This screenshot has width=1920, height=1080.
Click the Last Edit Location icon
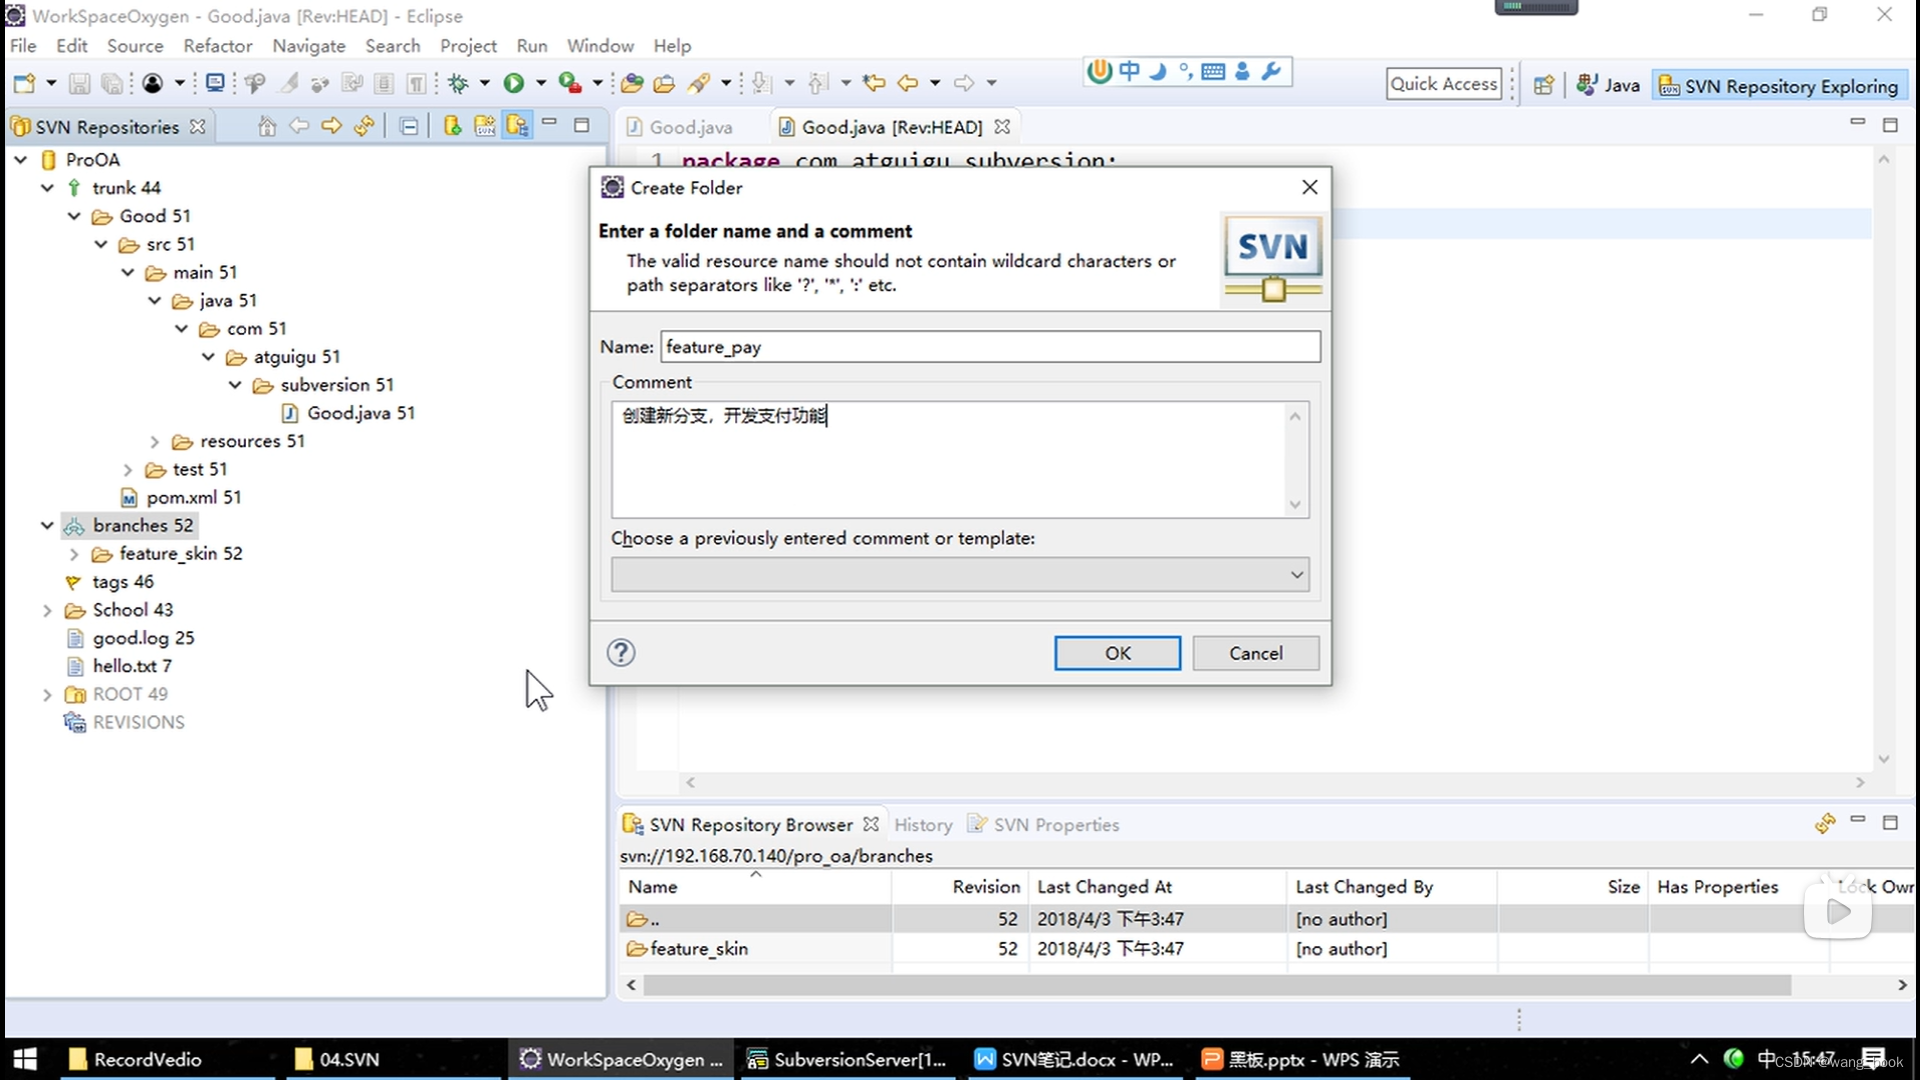(x=874, y=83)
